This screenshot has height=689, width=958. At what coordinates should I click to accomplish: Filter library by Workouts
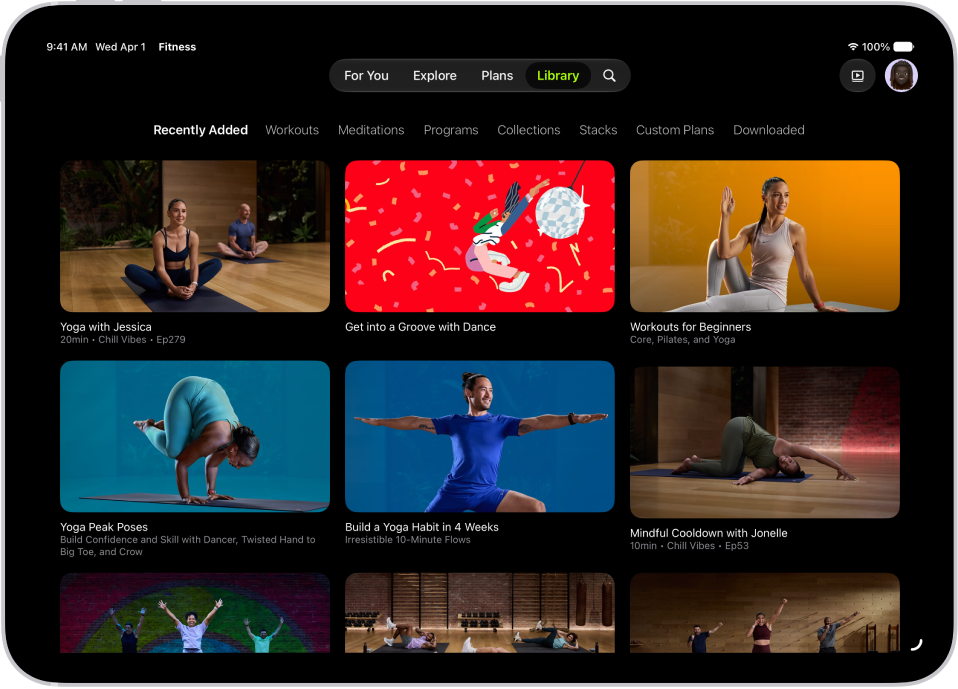[x=292, y=130]
